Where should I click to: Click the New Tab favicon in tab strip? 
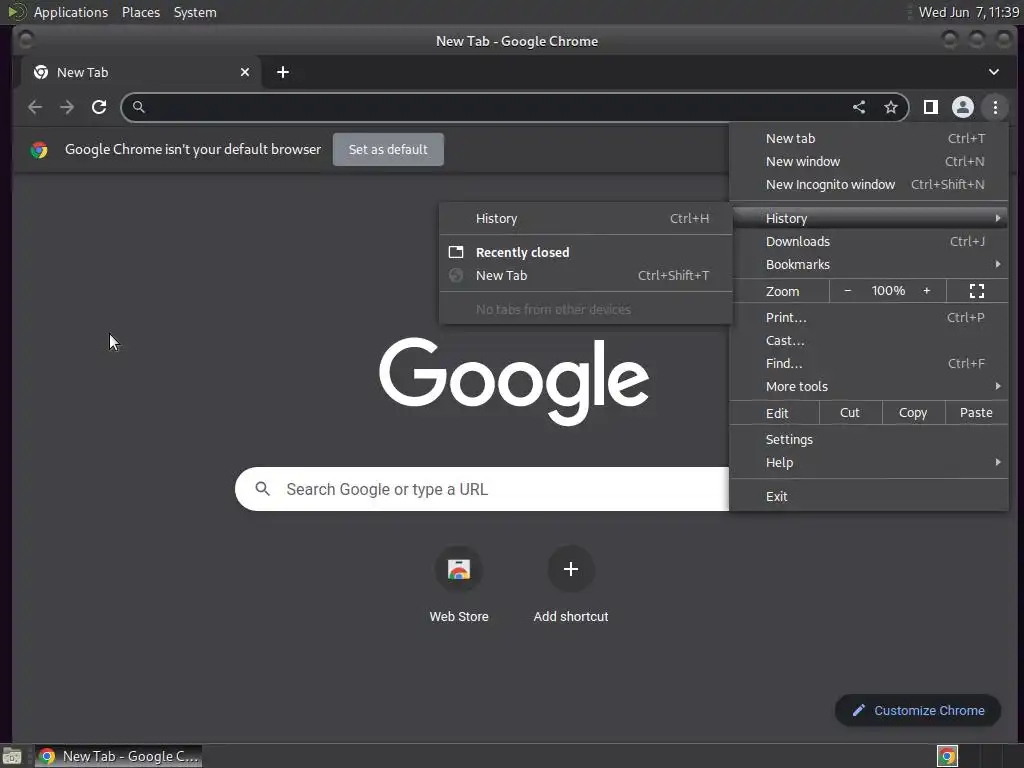[41, 72]
